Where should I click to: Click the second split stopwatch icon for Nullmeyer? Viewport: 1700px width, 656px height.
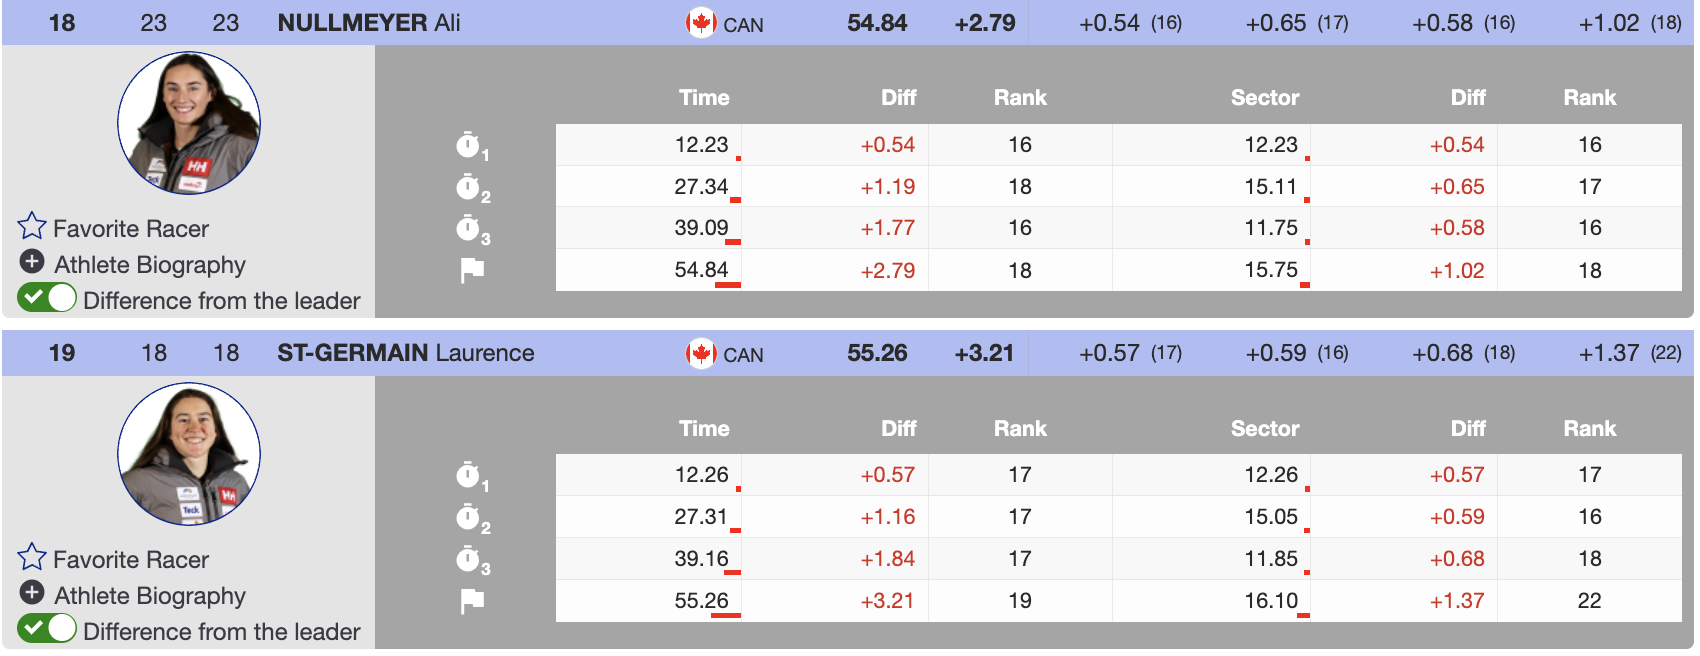(468, 187)
